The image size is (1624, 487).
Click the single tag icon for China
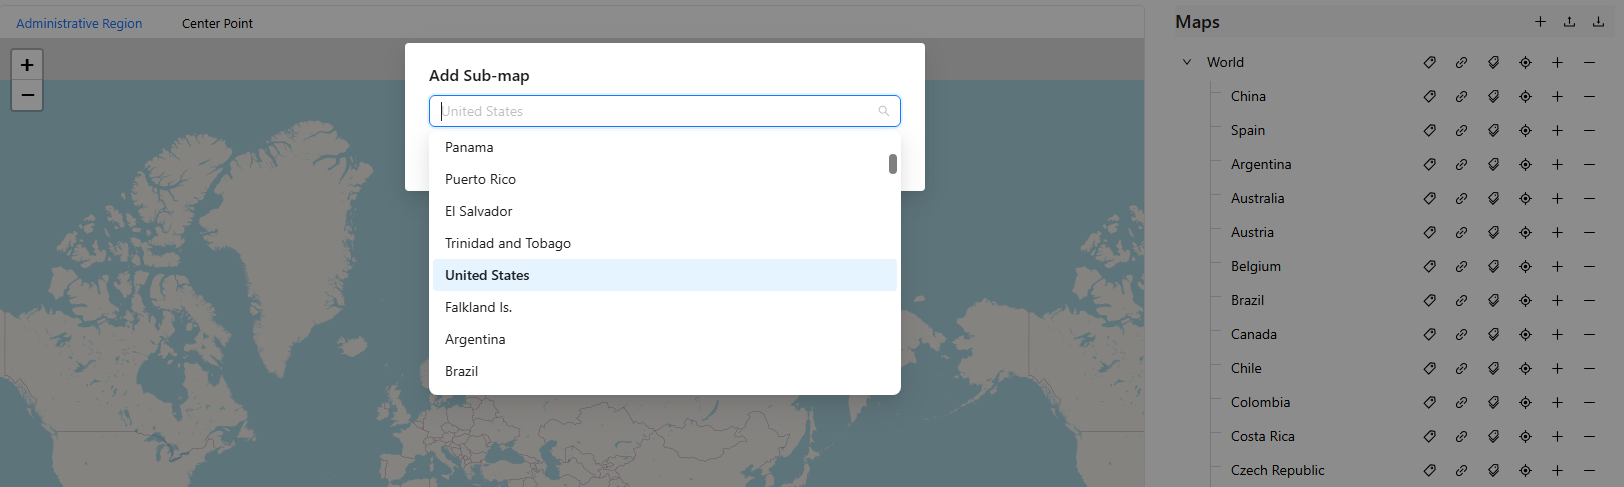(x=1429, y=97)
